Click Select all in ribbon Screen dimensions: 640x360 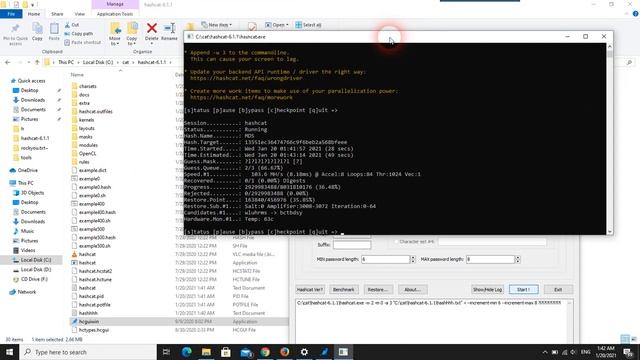[308, 25]
